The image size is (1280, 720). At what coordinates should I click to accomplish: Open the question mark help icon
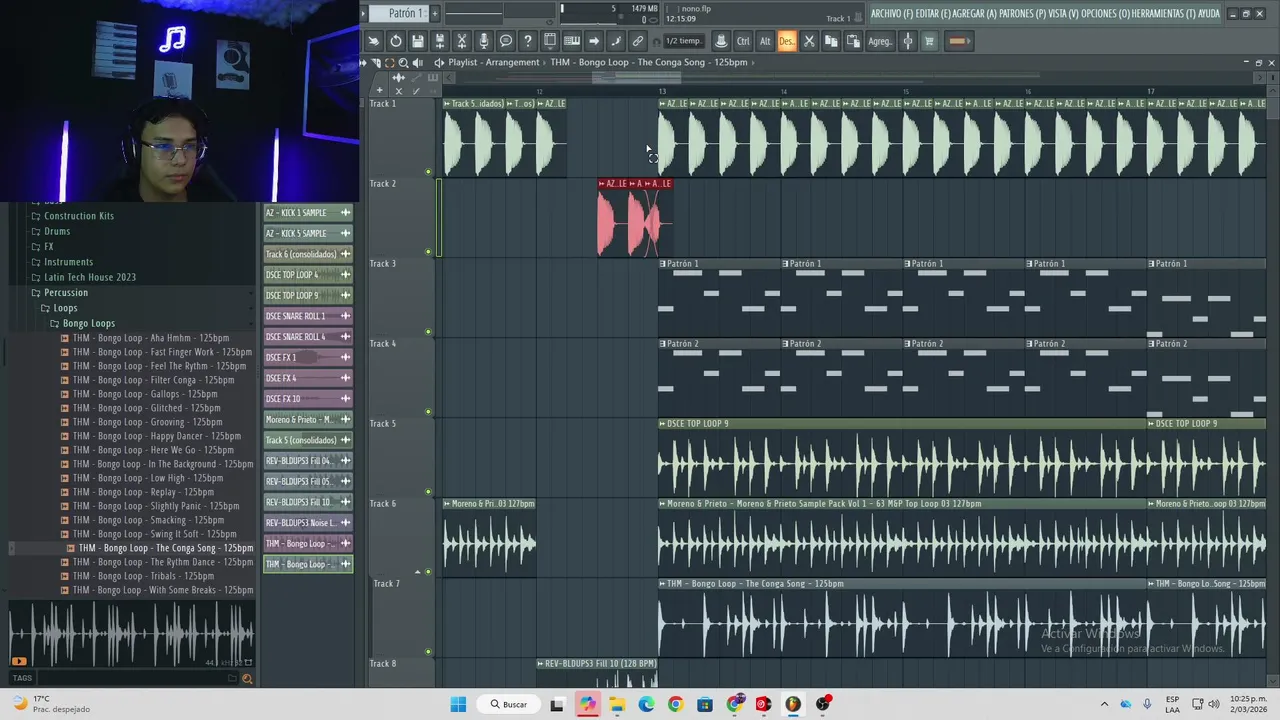pyautogui.click(x=528, y=41)
